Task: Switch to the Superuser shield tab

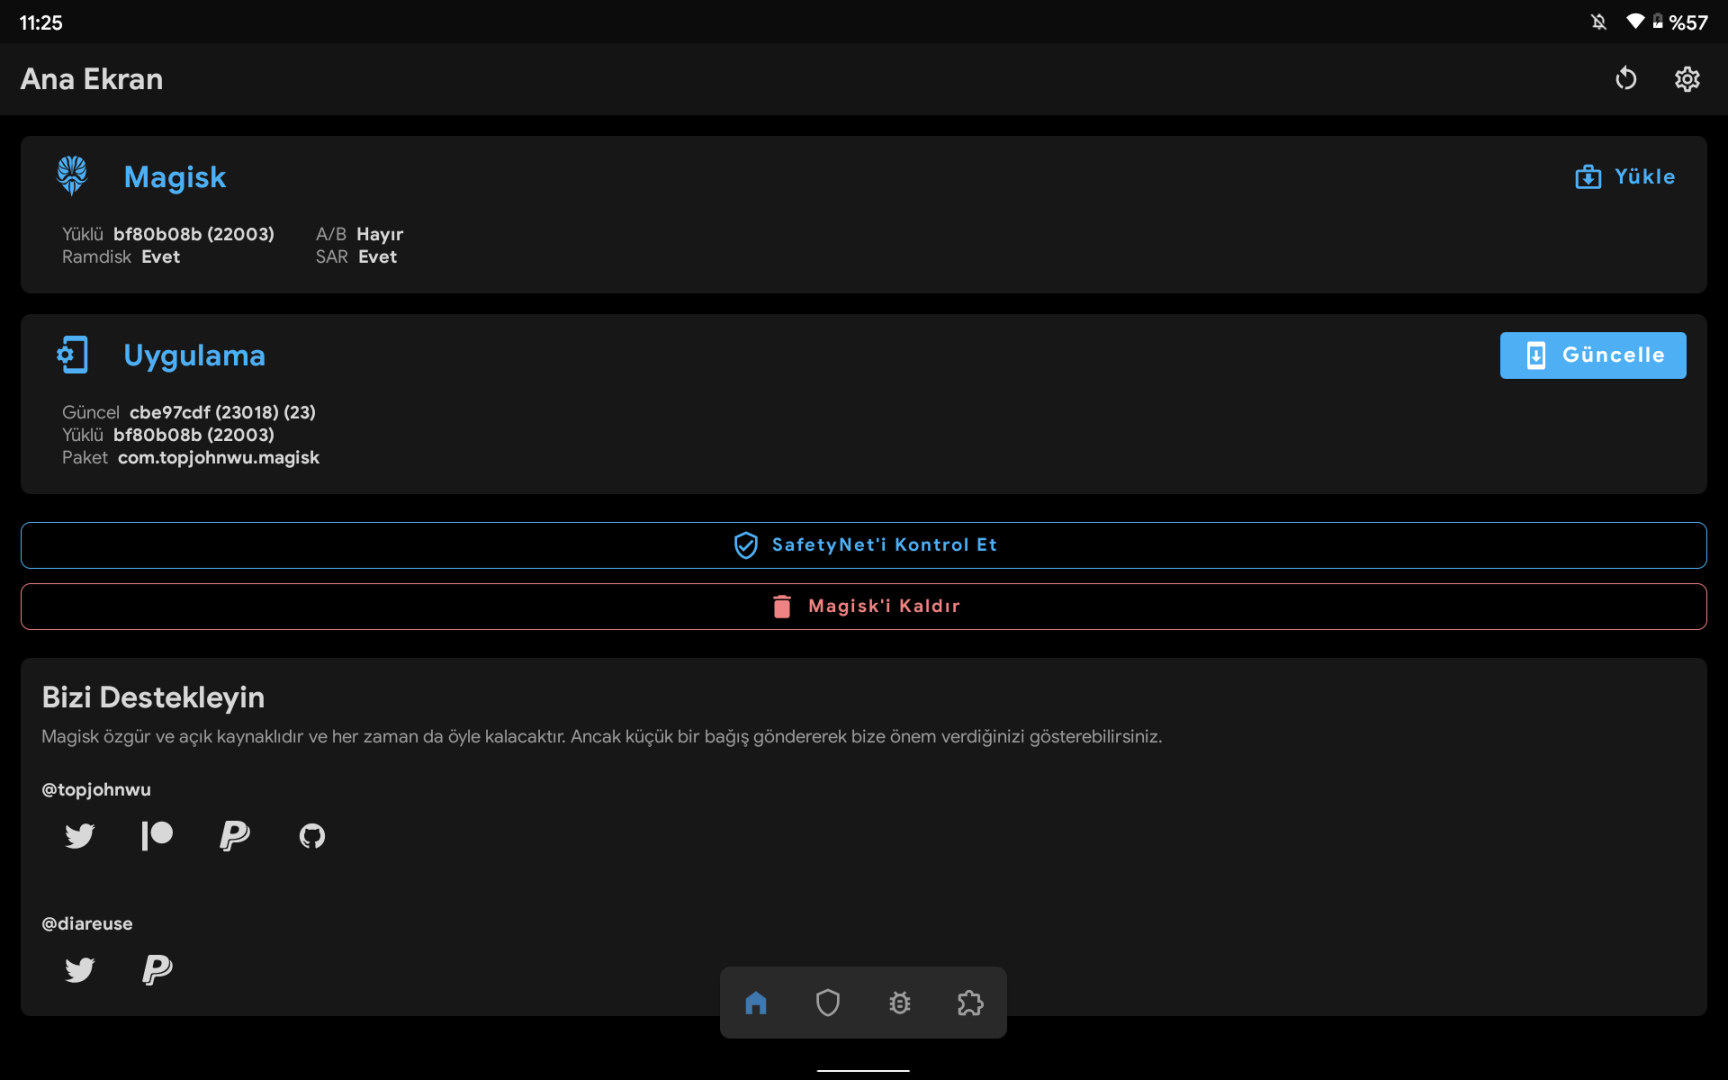Action: pos(828,1003)
